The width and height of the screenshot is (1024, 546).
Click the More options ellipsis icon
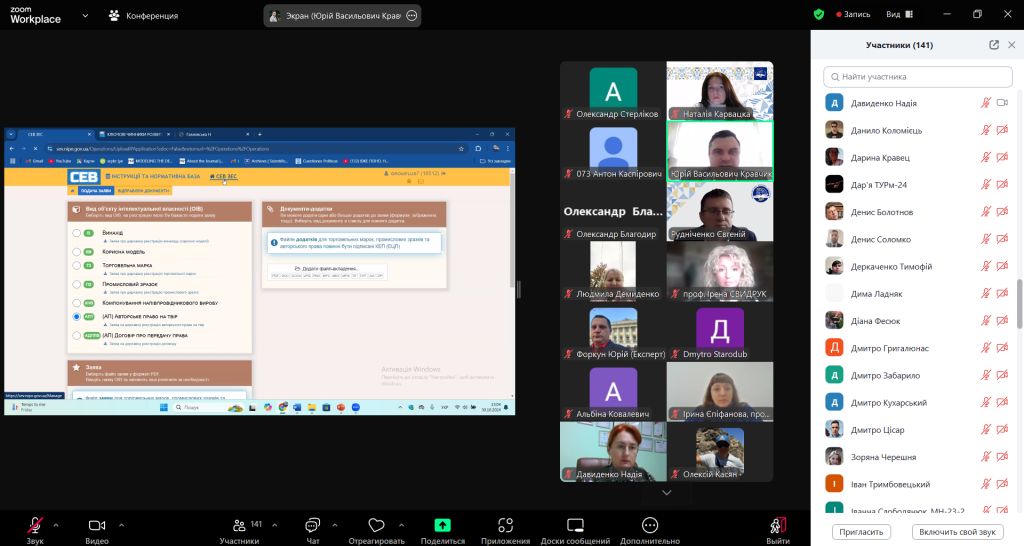pos(650,525)
